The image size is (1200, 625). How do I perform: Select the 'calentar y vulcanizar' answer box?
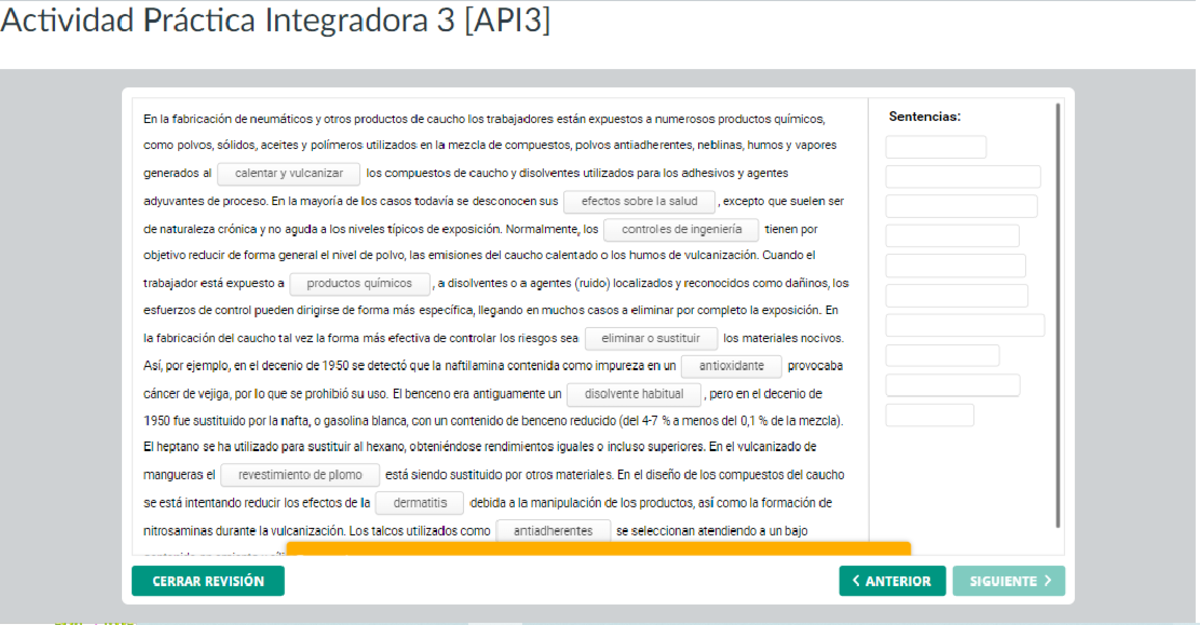[x=288, y=173]
